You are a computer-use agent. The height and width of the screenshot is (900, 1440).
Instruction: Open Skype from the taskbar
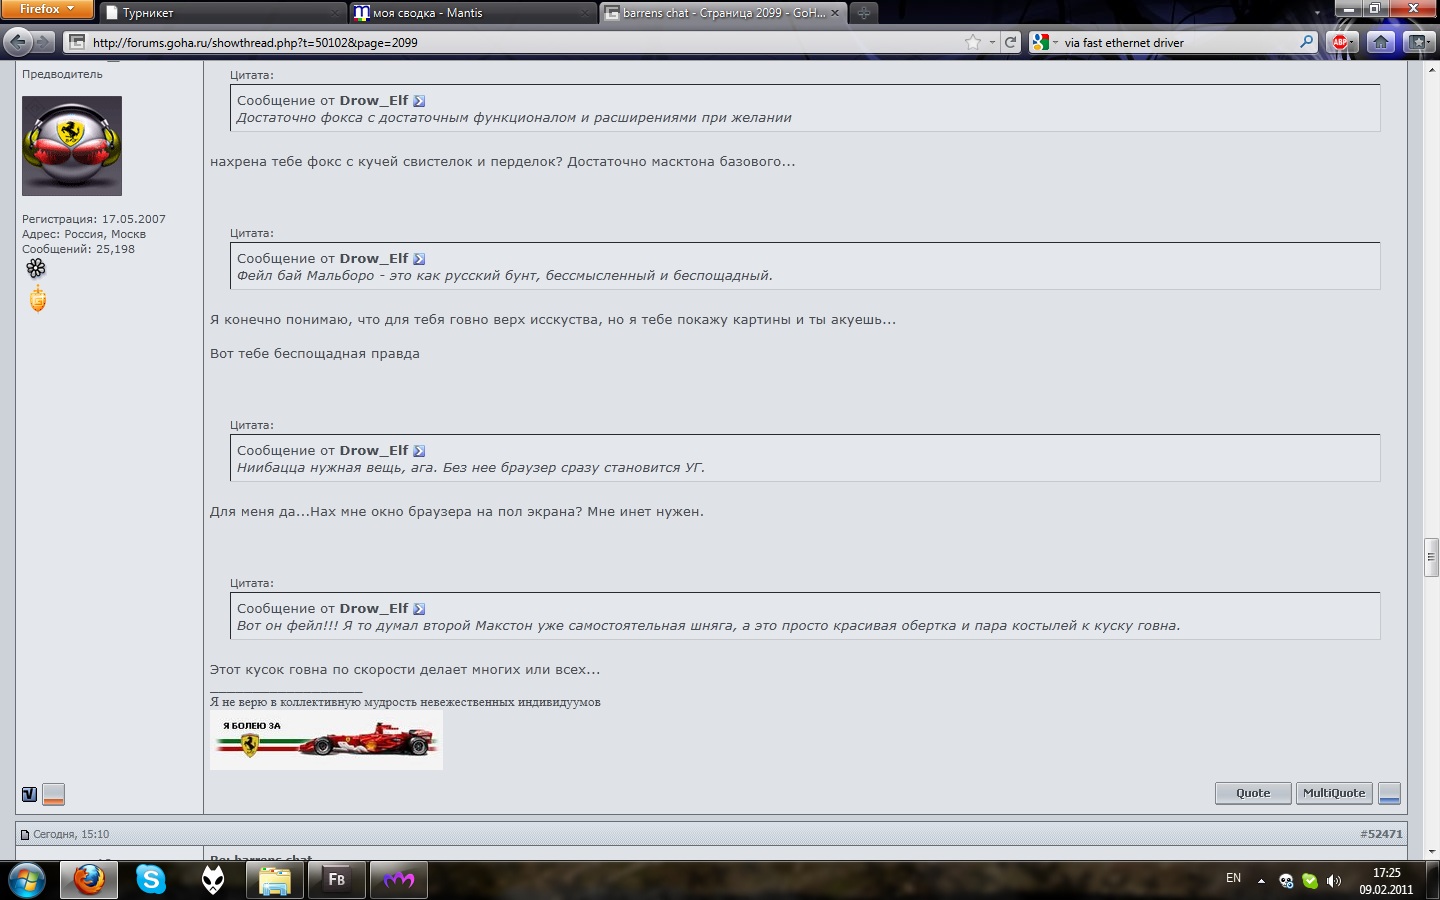[x=151, y=879]
